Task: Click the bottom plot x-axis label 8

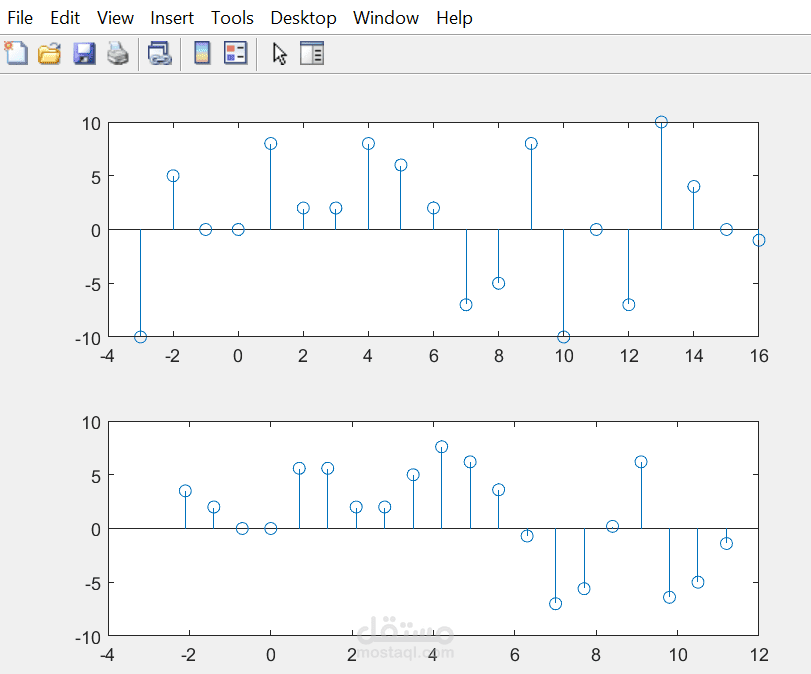Action: pos(596,655)
